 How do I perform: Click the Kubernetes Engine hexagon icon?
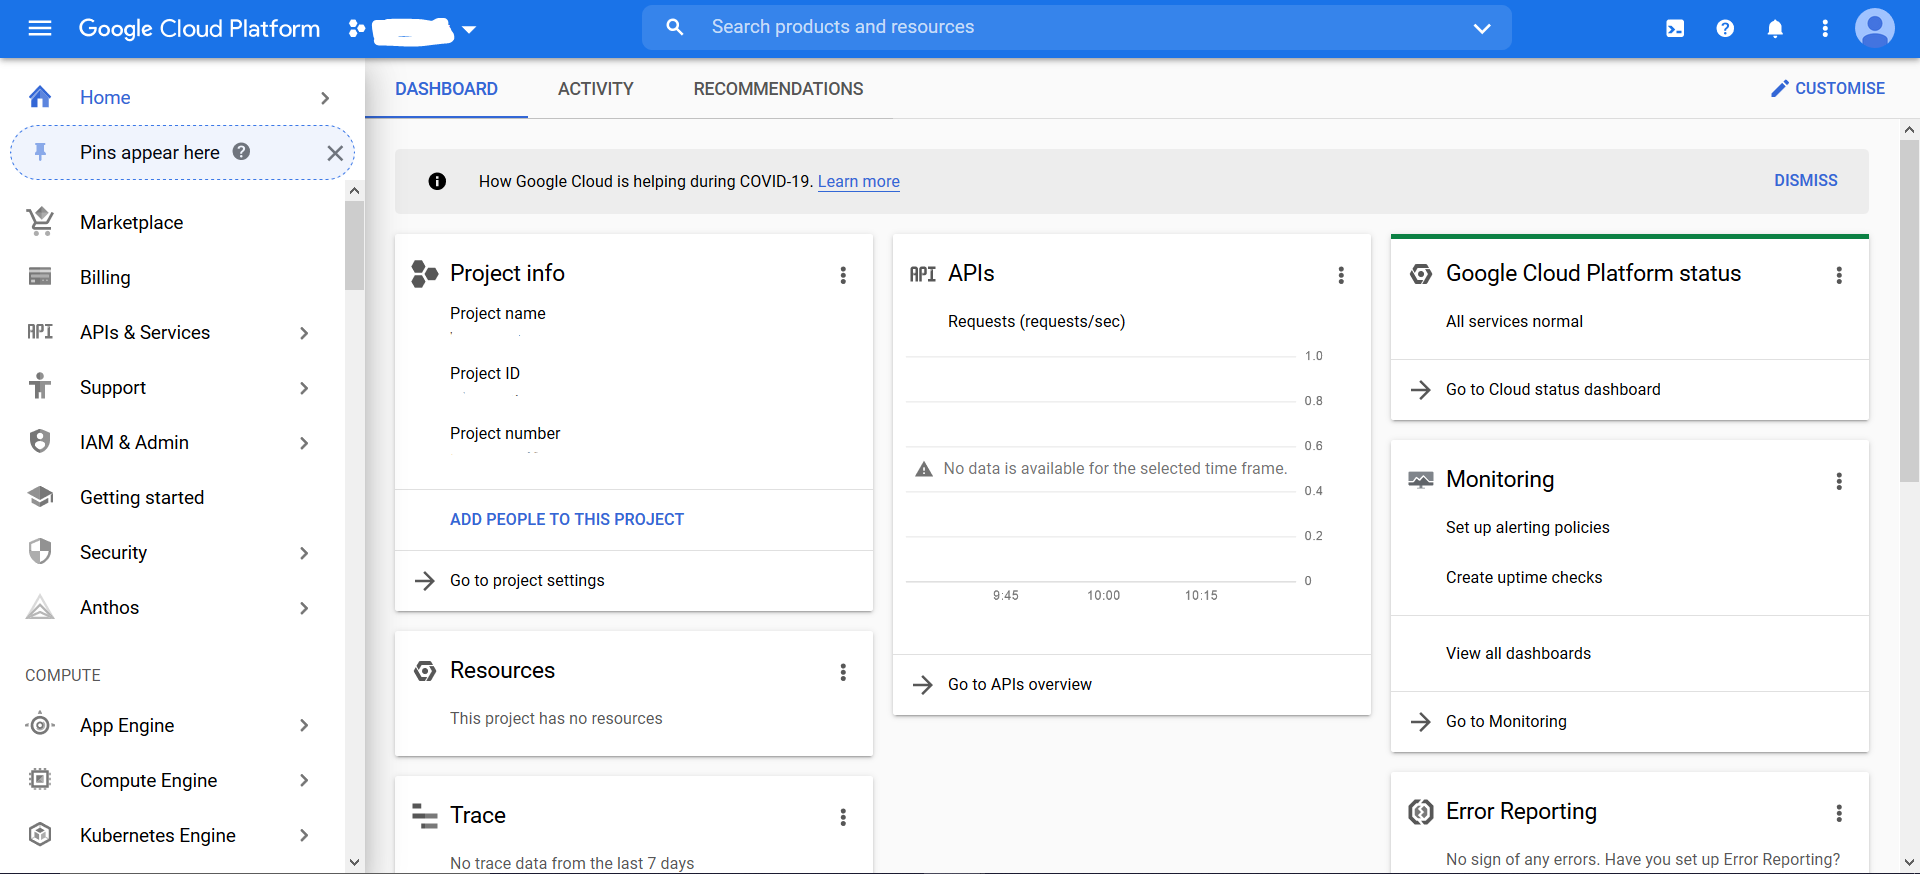click(x=40, y=834)
